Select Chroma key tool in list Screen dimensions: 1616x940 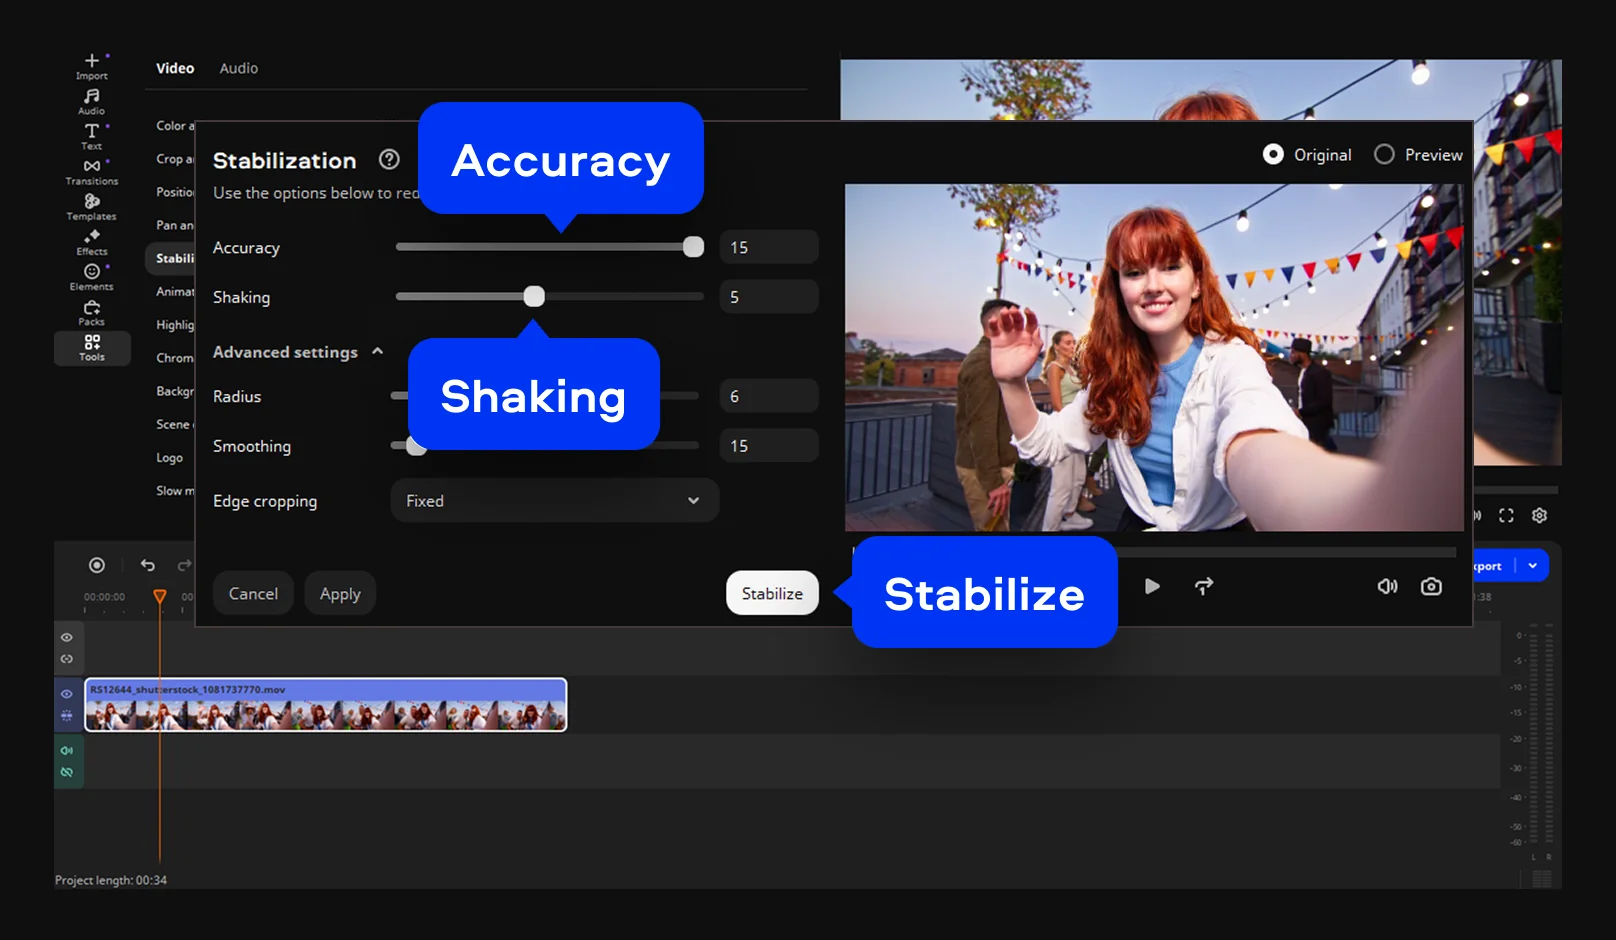(x=174, y=358)
